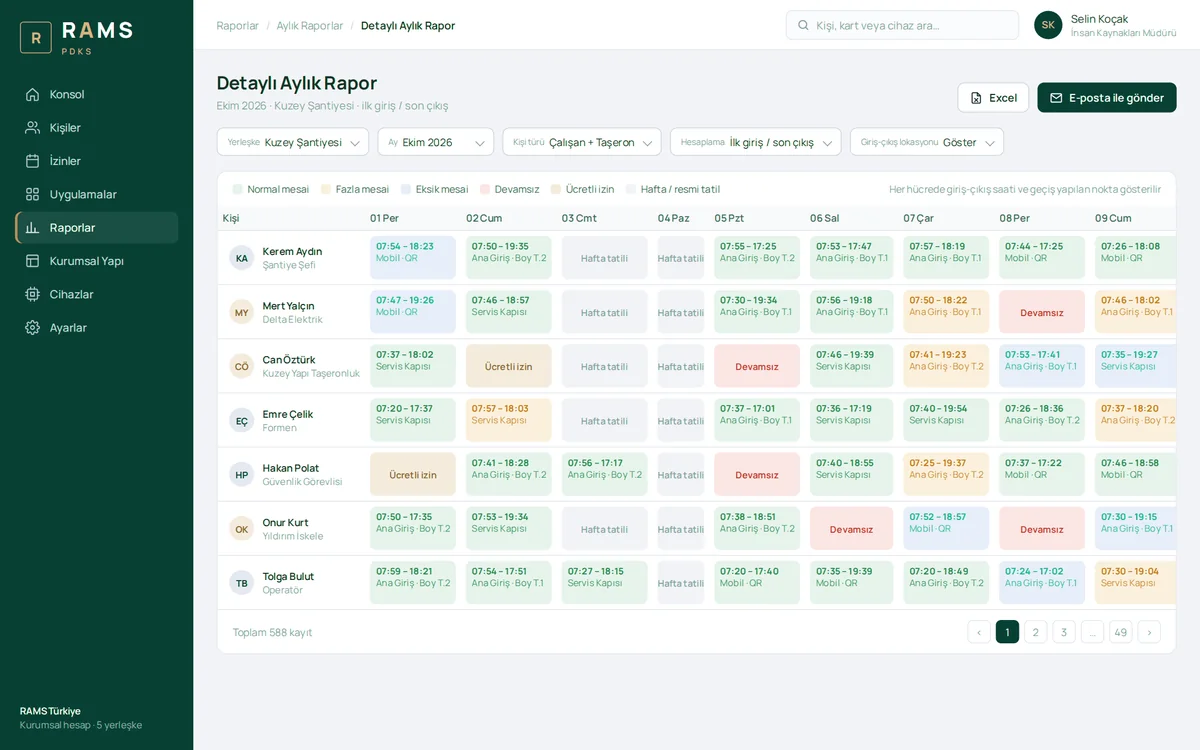
Task: Export report with Excel button
Action: pos(993,98)
